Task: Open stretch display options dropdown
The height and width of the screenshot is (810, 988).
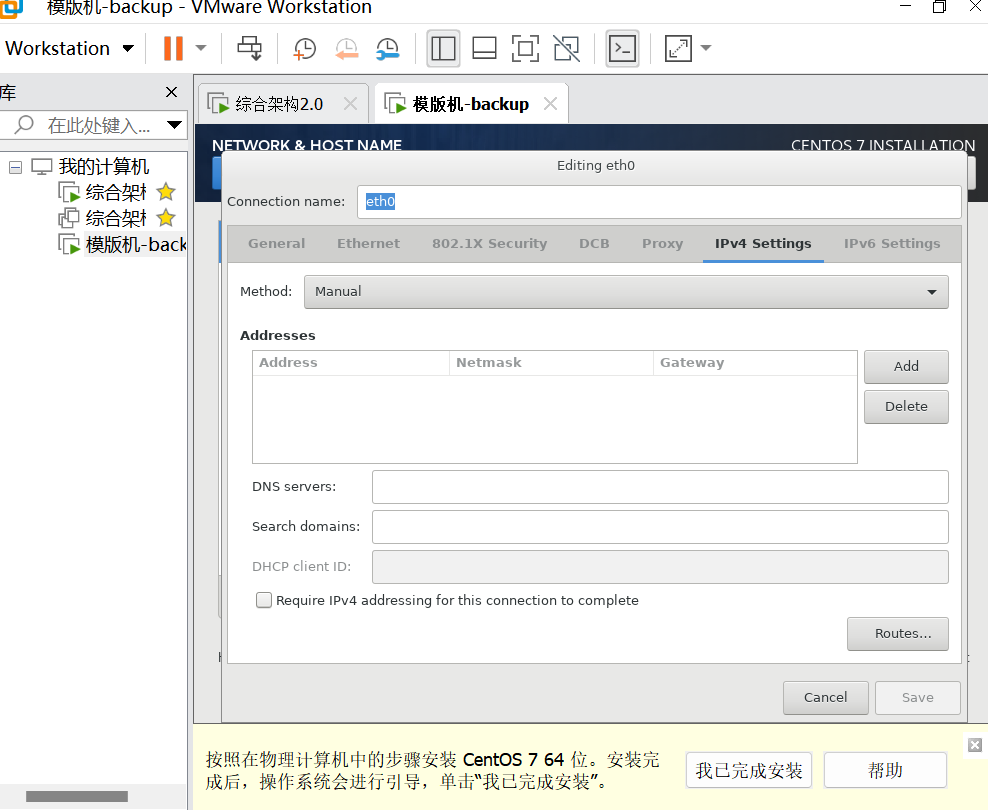Action: pos(706,48)
